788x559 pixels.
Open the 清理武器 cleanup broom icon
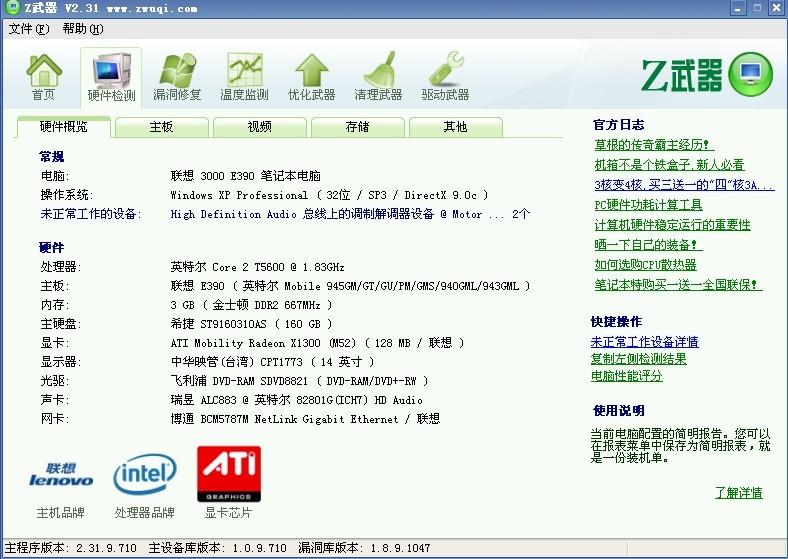tap(378, 77)
